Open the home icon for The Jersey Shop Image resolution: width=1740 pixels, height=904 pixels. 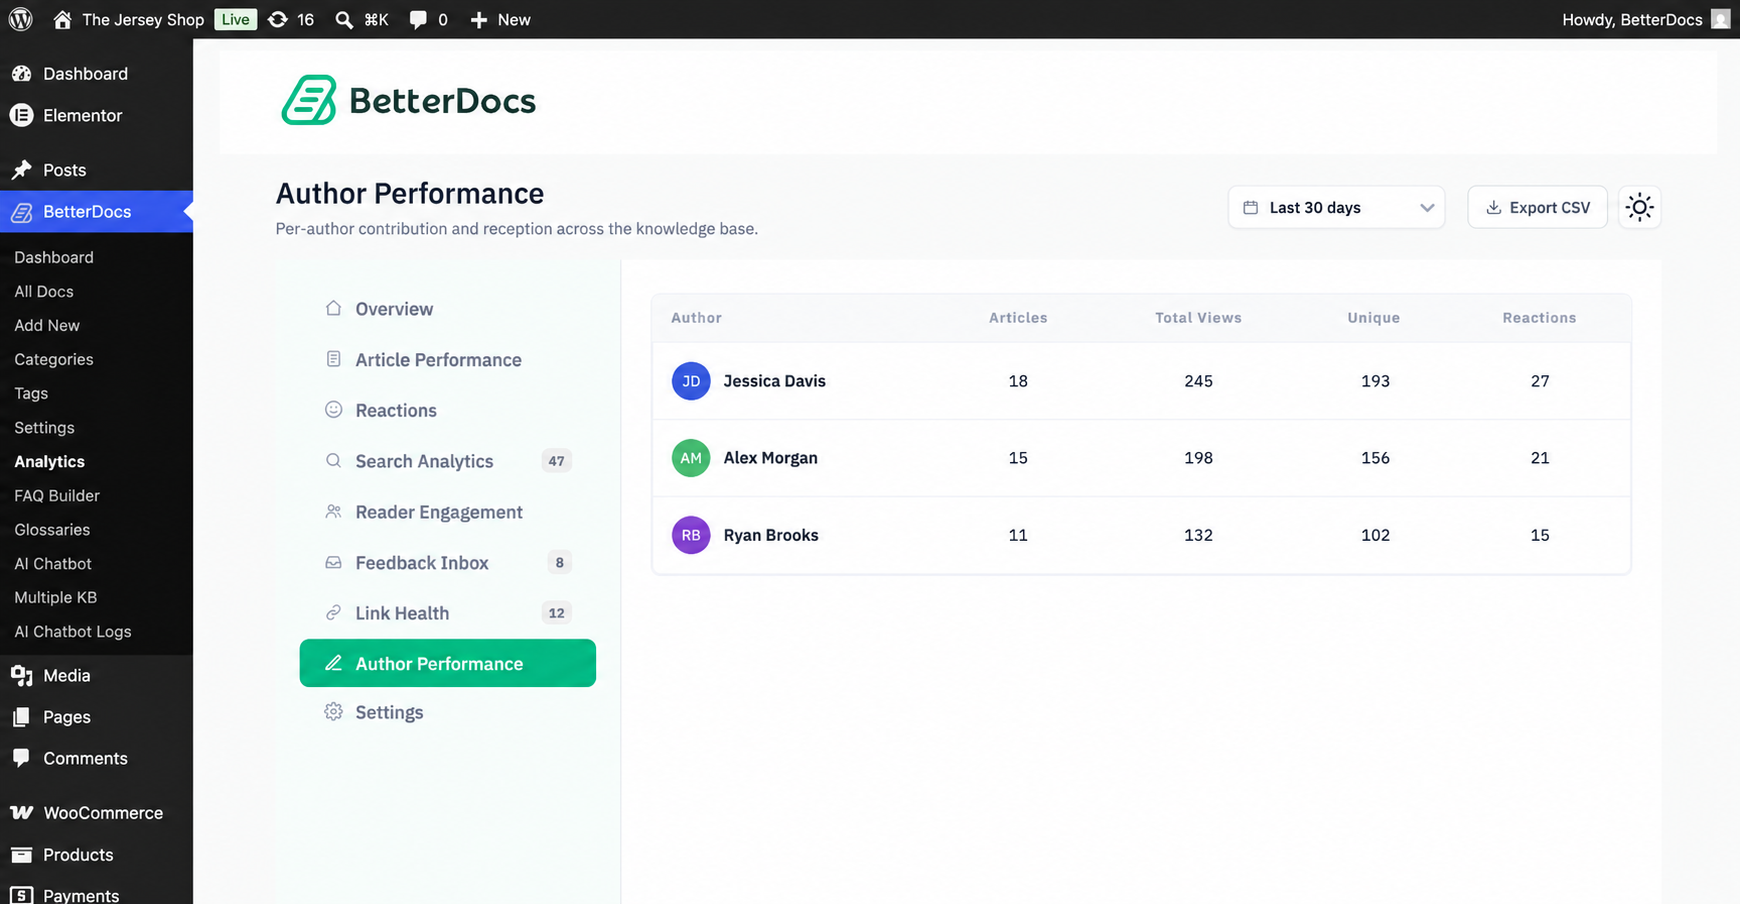62,19
